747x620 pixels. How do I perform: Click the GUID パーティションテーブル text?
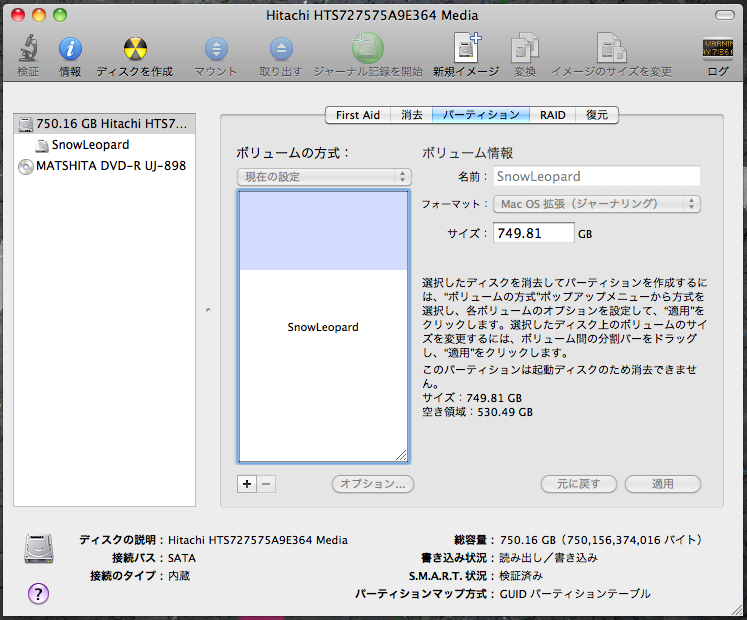[575, 594]
